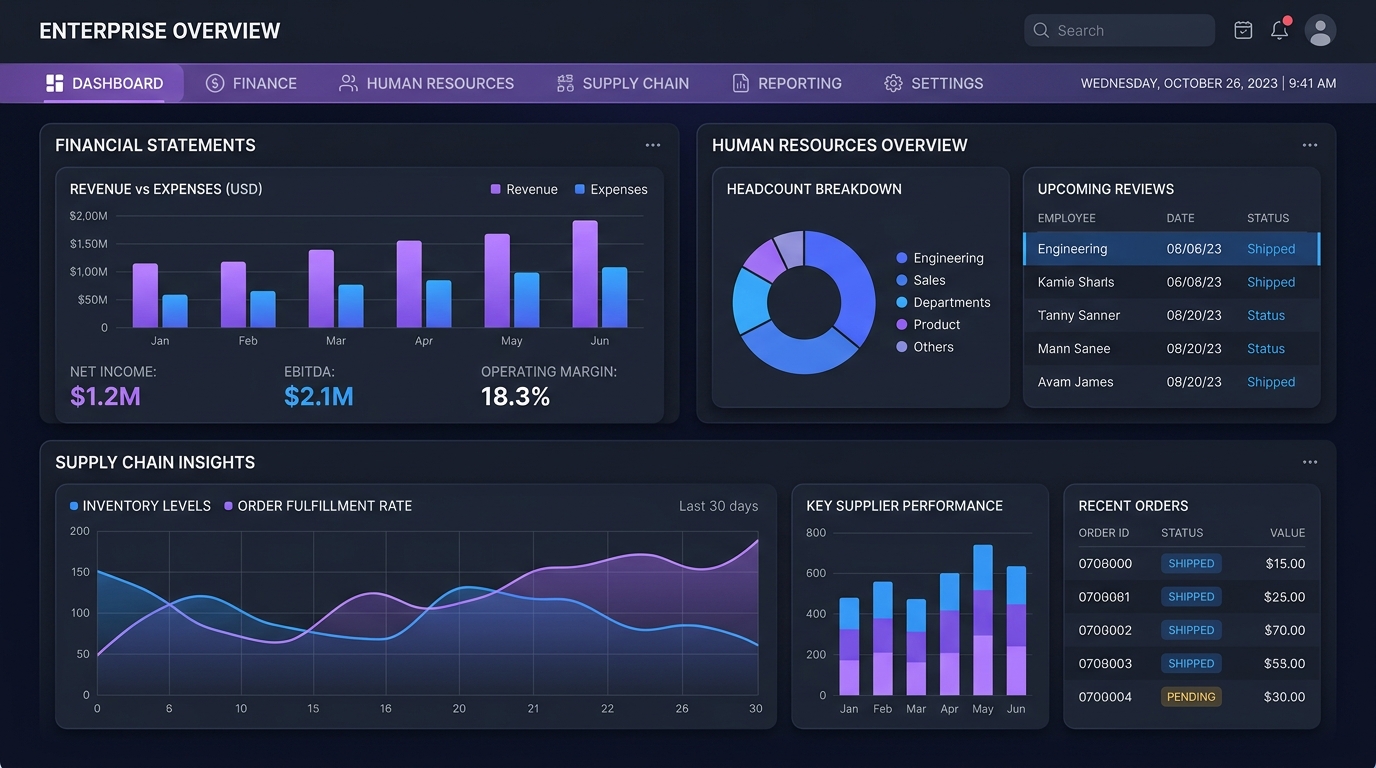Click the Dashboard grid icon
Image resolution: width=1376 pixels, height=768 pixels.
click(55, 83)
